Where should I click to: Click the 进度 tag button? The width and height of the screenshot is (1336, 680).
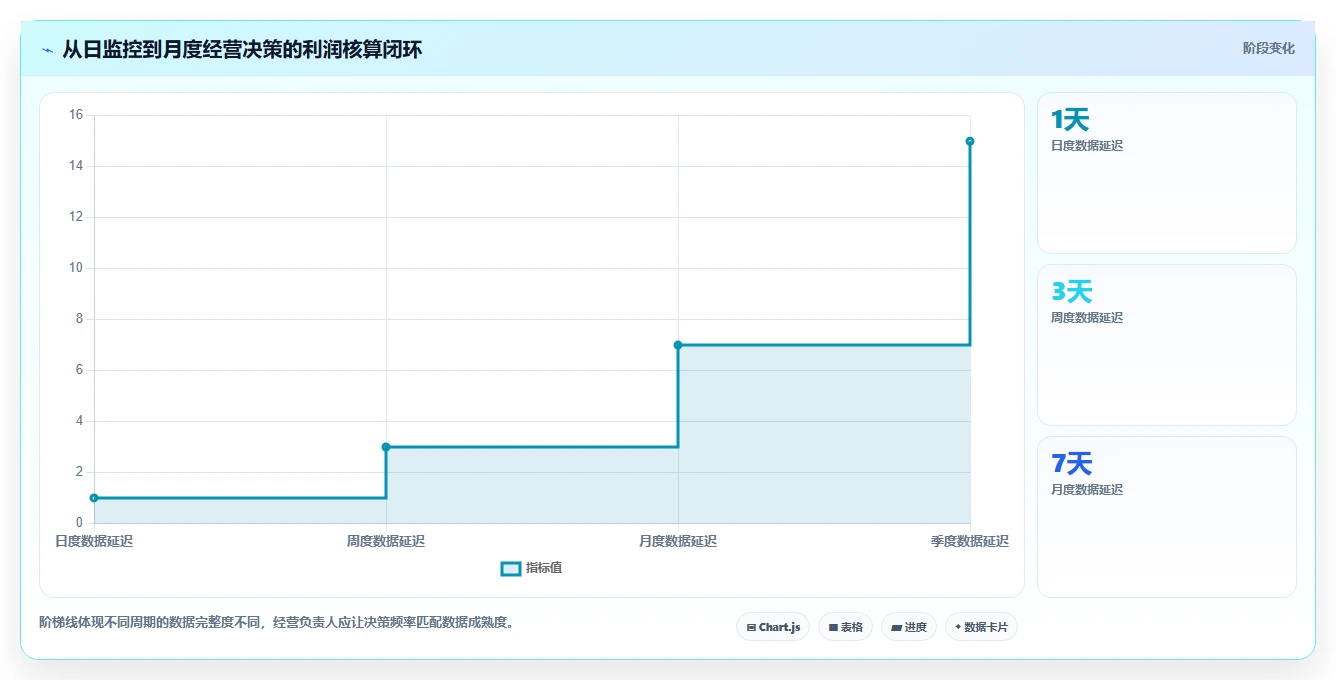coord(908,627)
